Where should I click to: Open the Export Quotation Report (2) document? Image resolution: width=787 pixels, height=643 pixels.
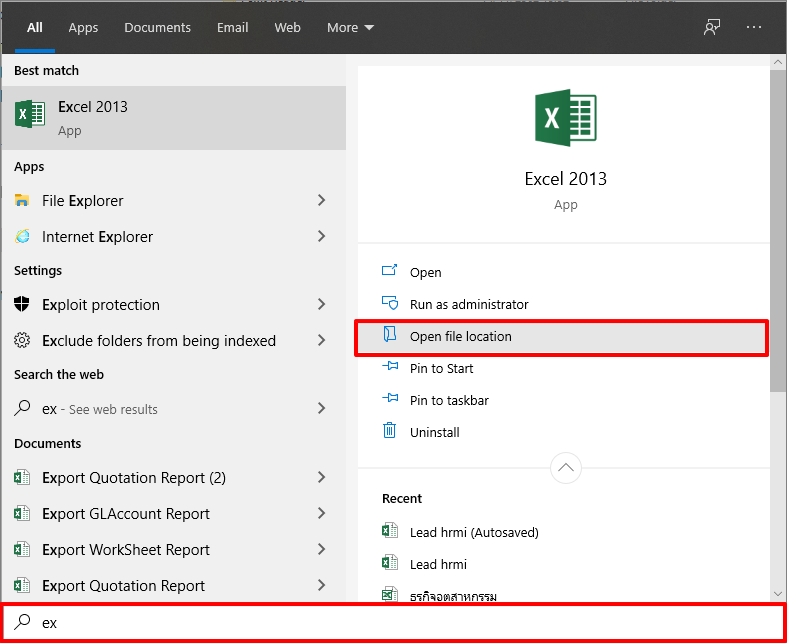(134, 478)
